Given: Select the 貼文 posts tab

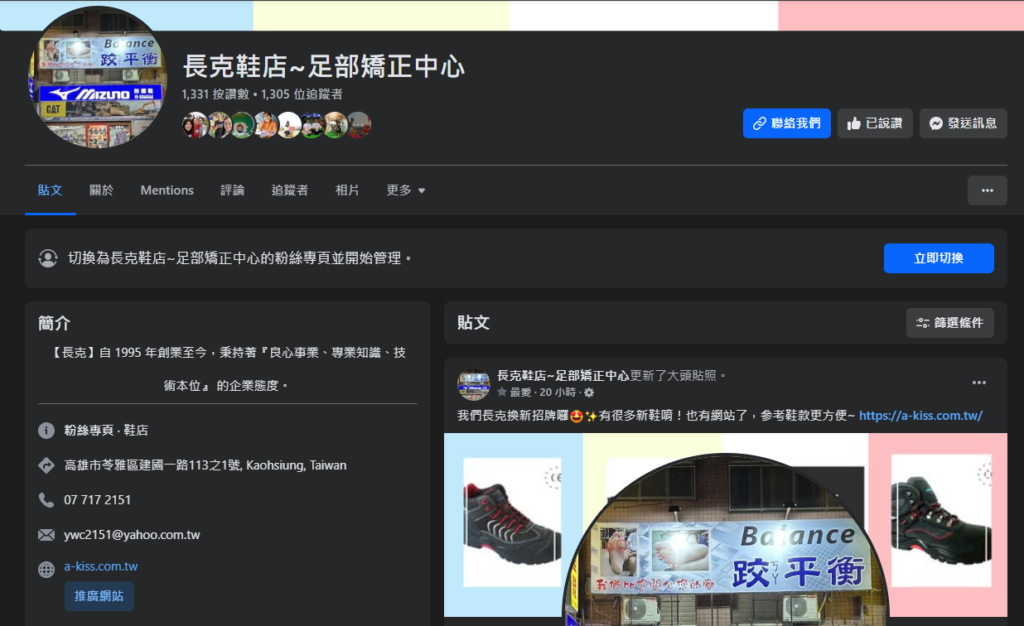Looking at the screenshot, I should click(50, 191).
